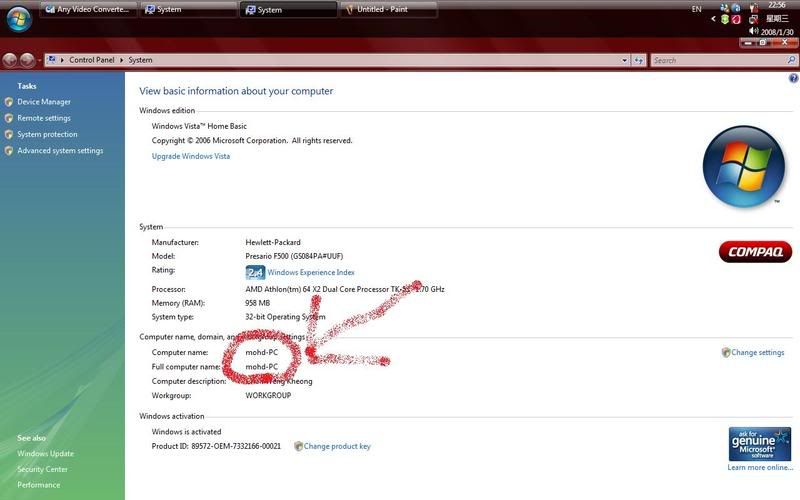Click Control Panel in the address bar
The image size is (800, 500).
click(x=92, y=60)
